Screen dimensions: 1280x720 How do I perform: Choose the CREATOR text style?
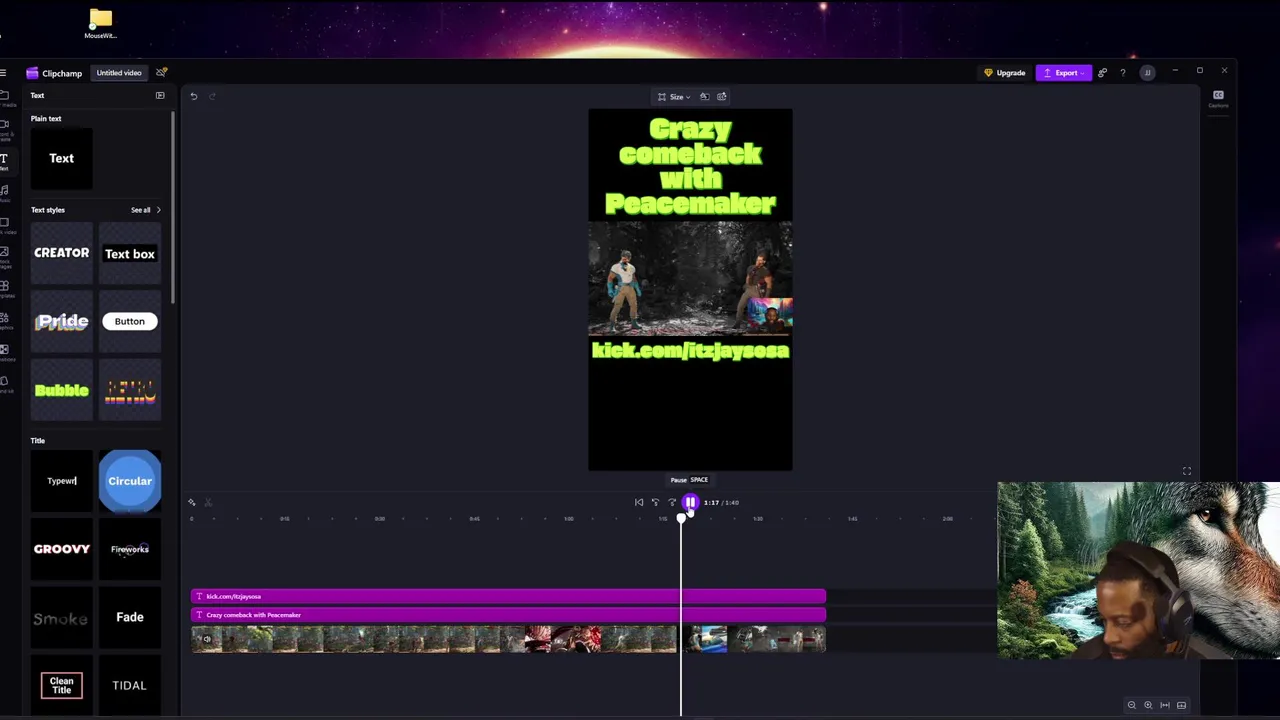pos(62,253)
